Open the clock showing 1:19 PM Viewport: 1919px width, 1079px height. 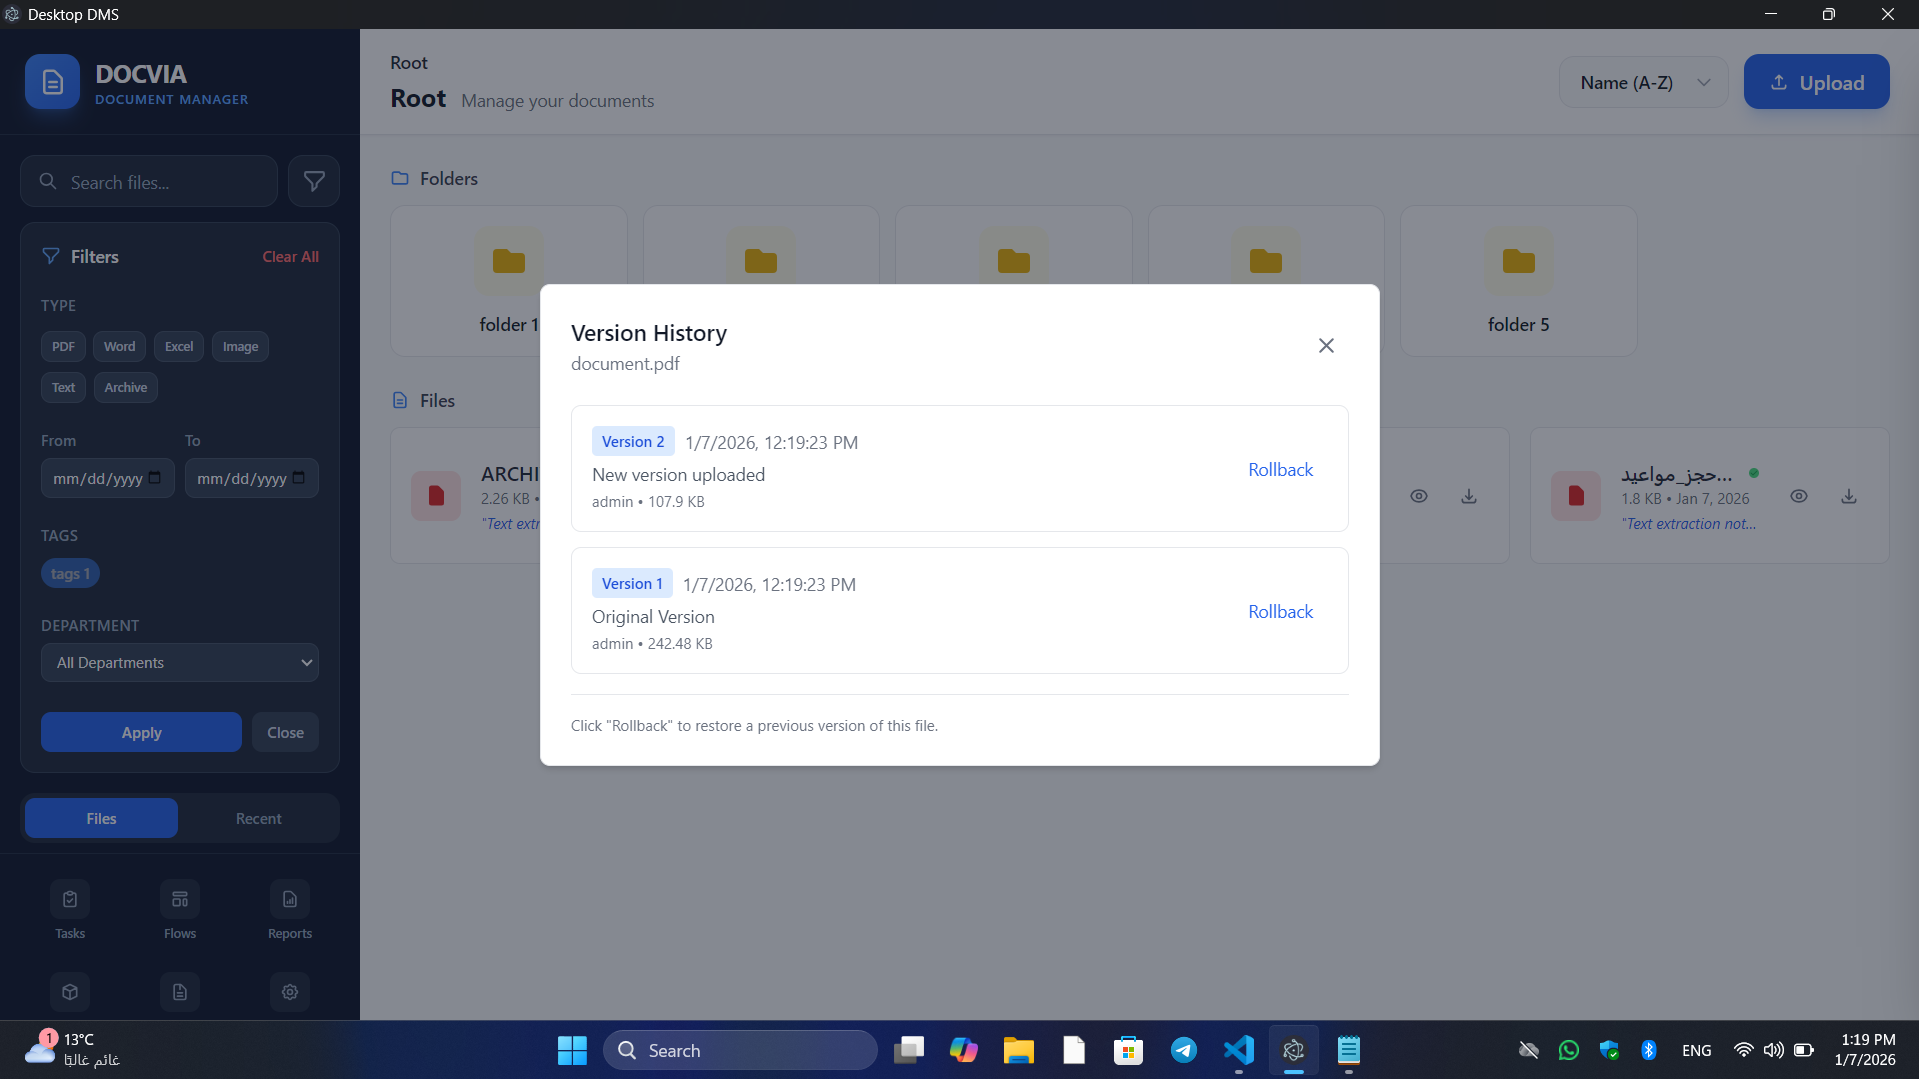(1867, 1050)
